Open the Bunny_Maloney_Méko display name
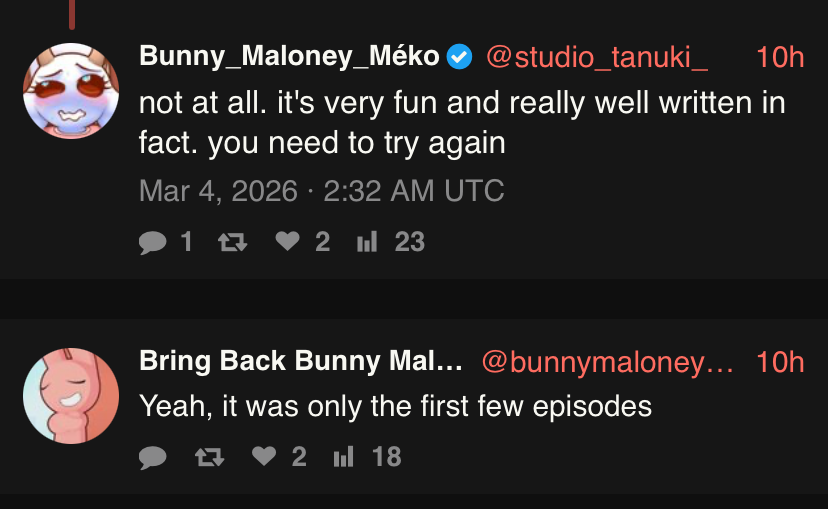828x509 pixels. point(289,57)
